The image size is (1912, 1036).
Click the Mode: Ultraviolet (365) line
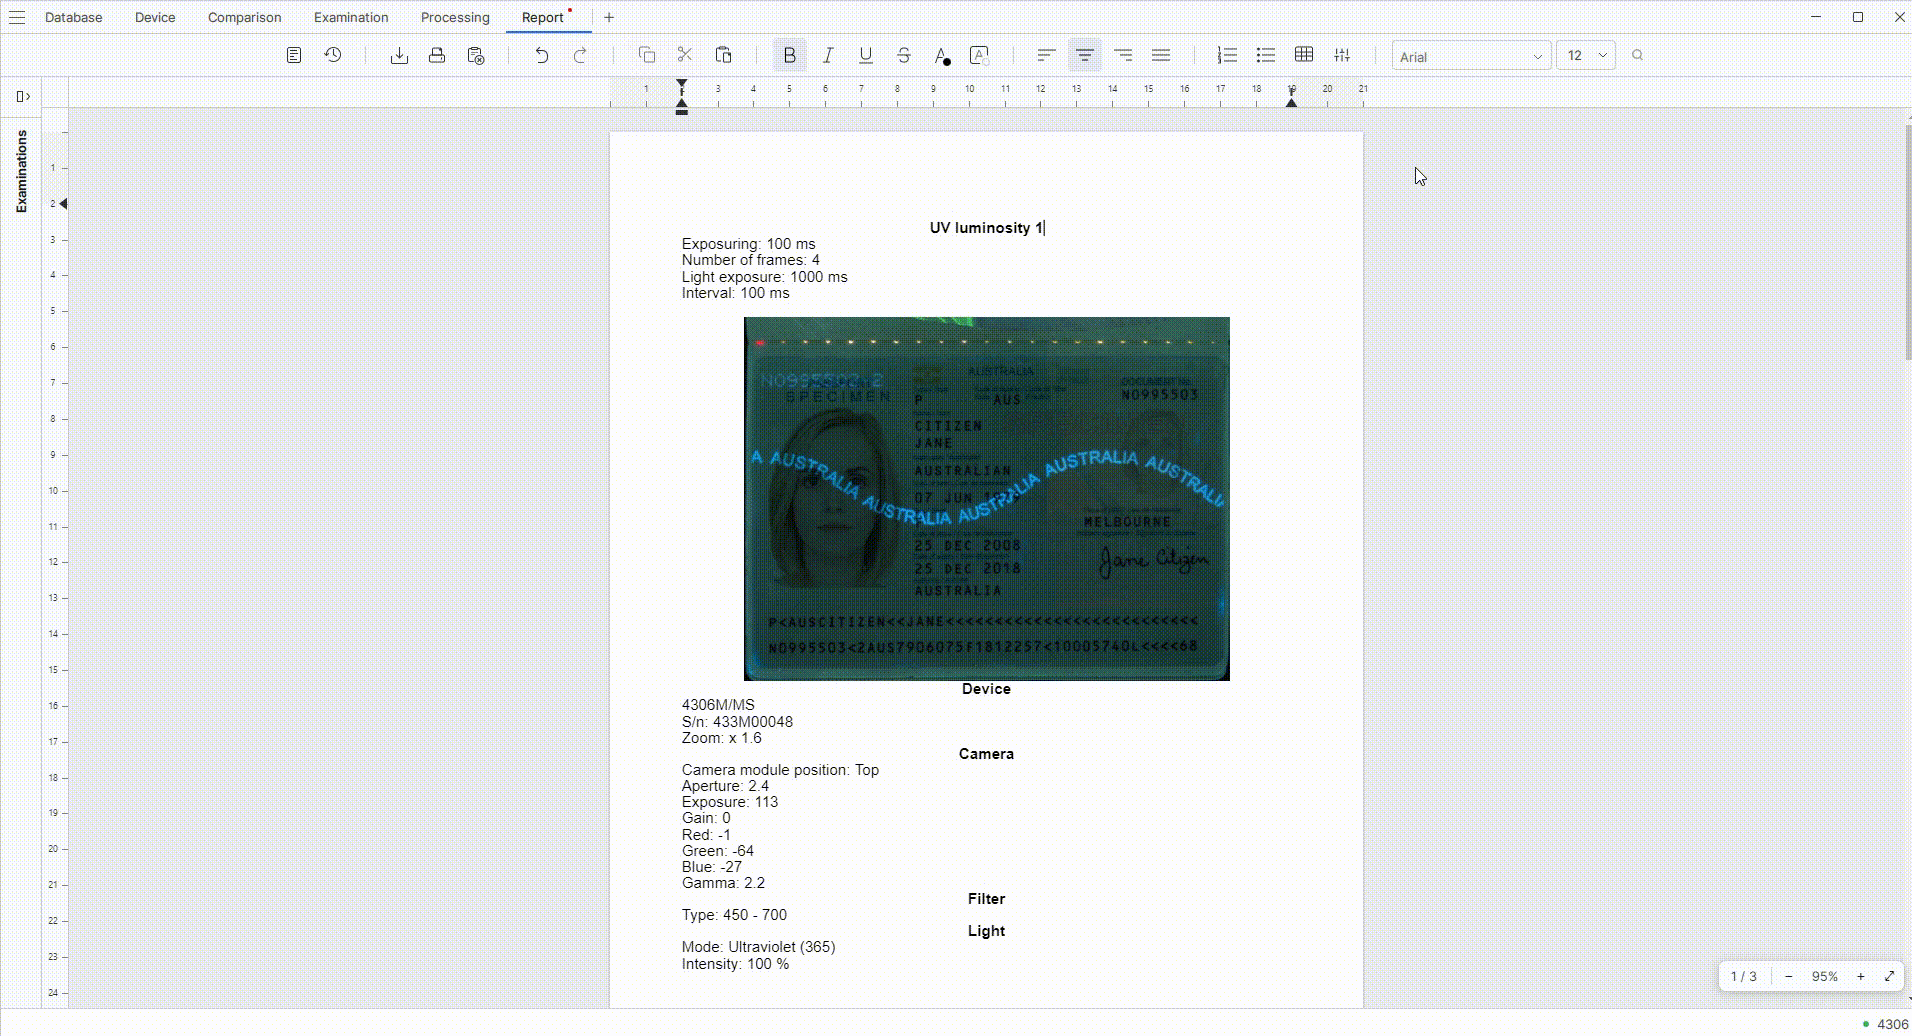[x=758, y=947]
